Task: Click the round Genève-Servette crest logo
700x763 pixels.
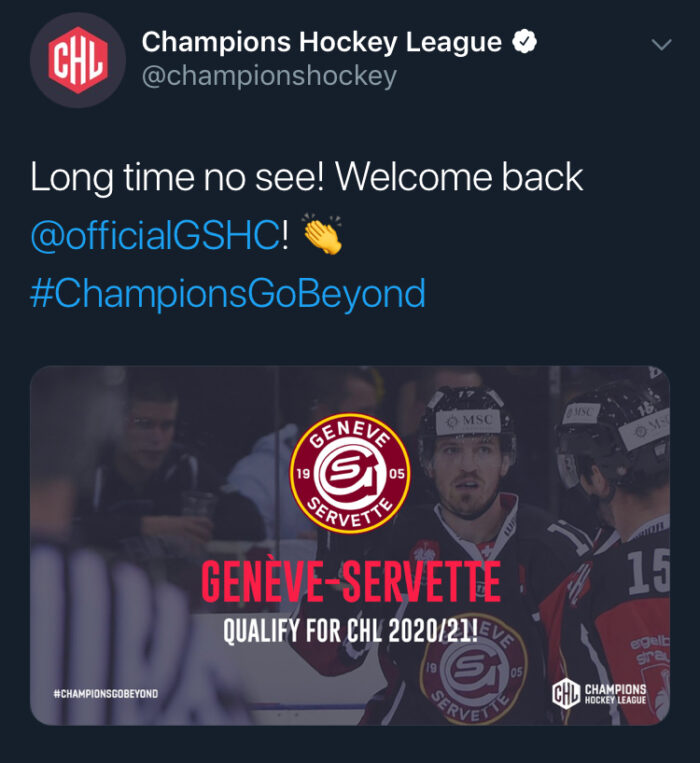Action: click(x=349, y=473)
